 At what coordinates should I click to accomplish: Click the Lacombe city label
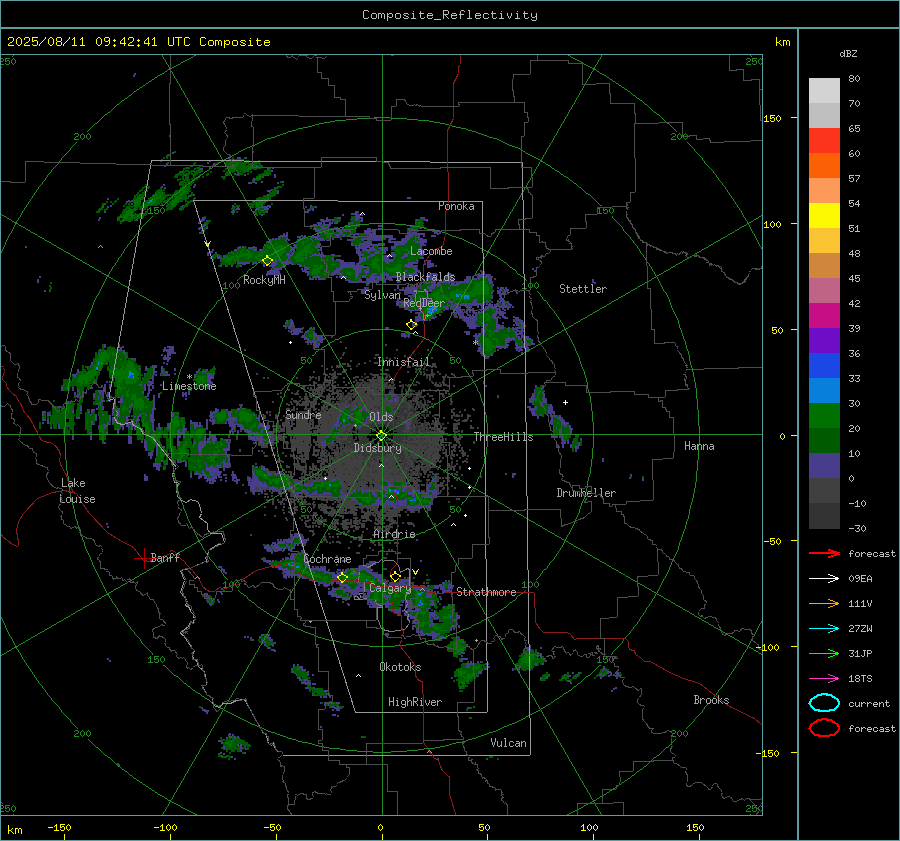click(x=431, y=251)
